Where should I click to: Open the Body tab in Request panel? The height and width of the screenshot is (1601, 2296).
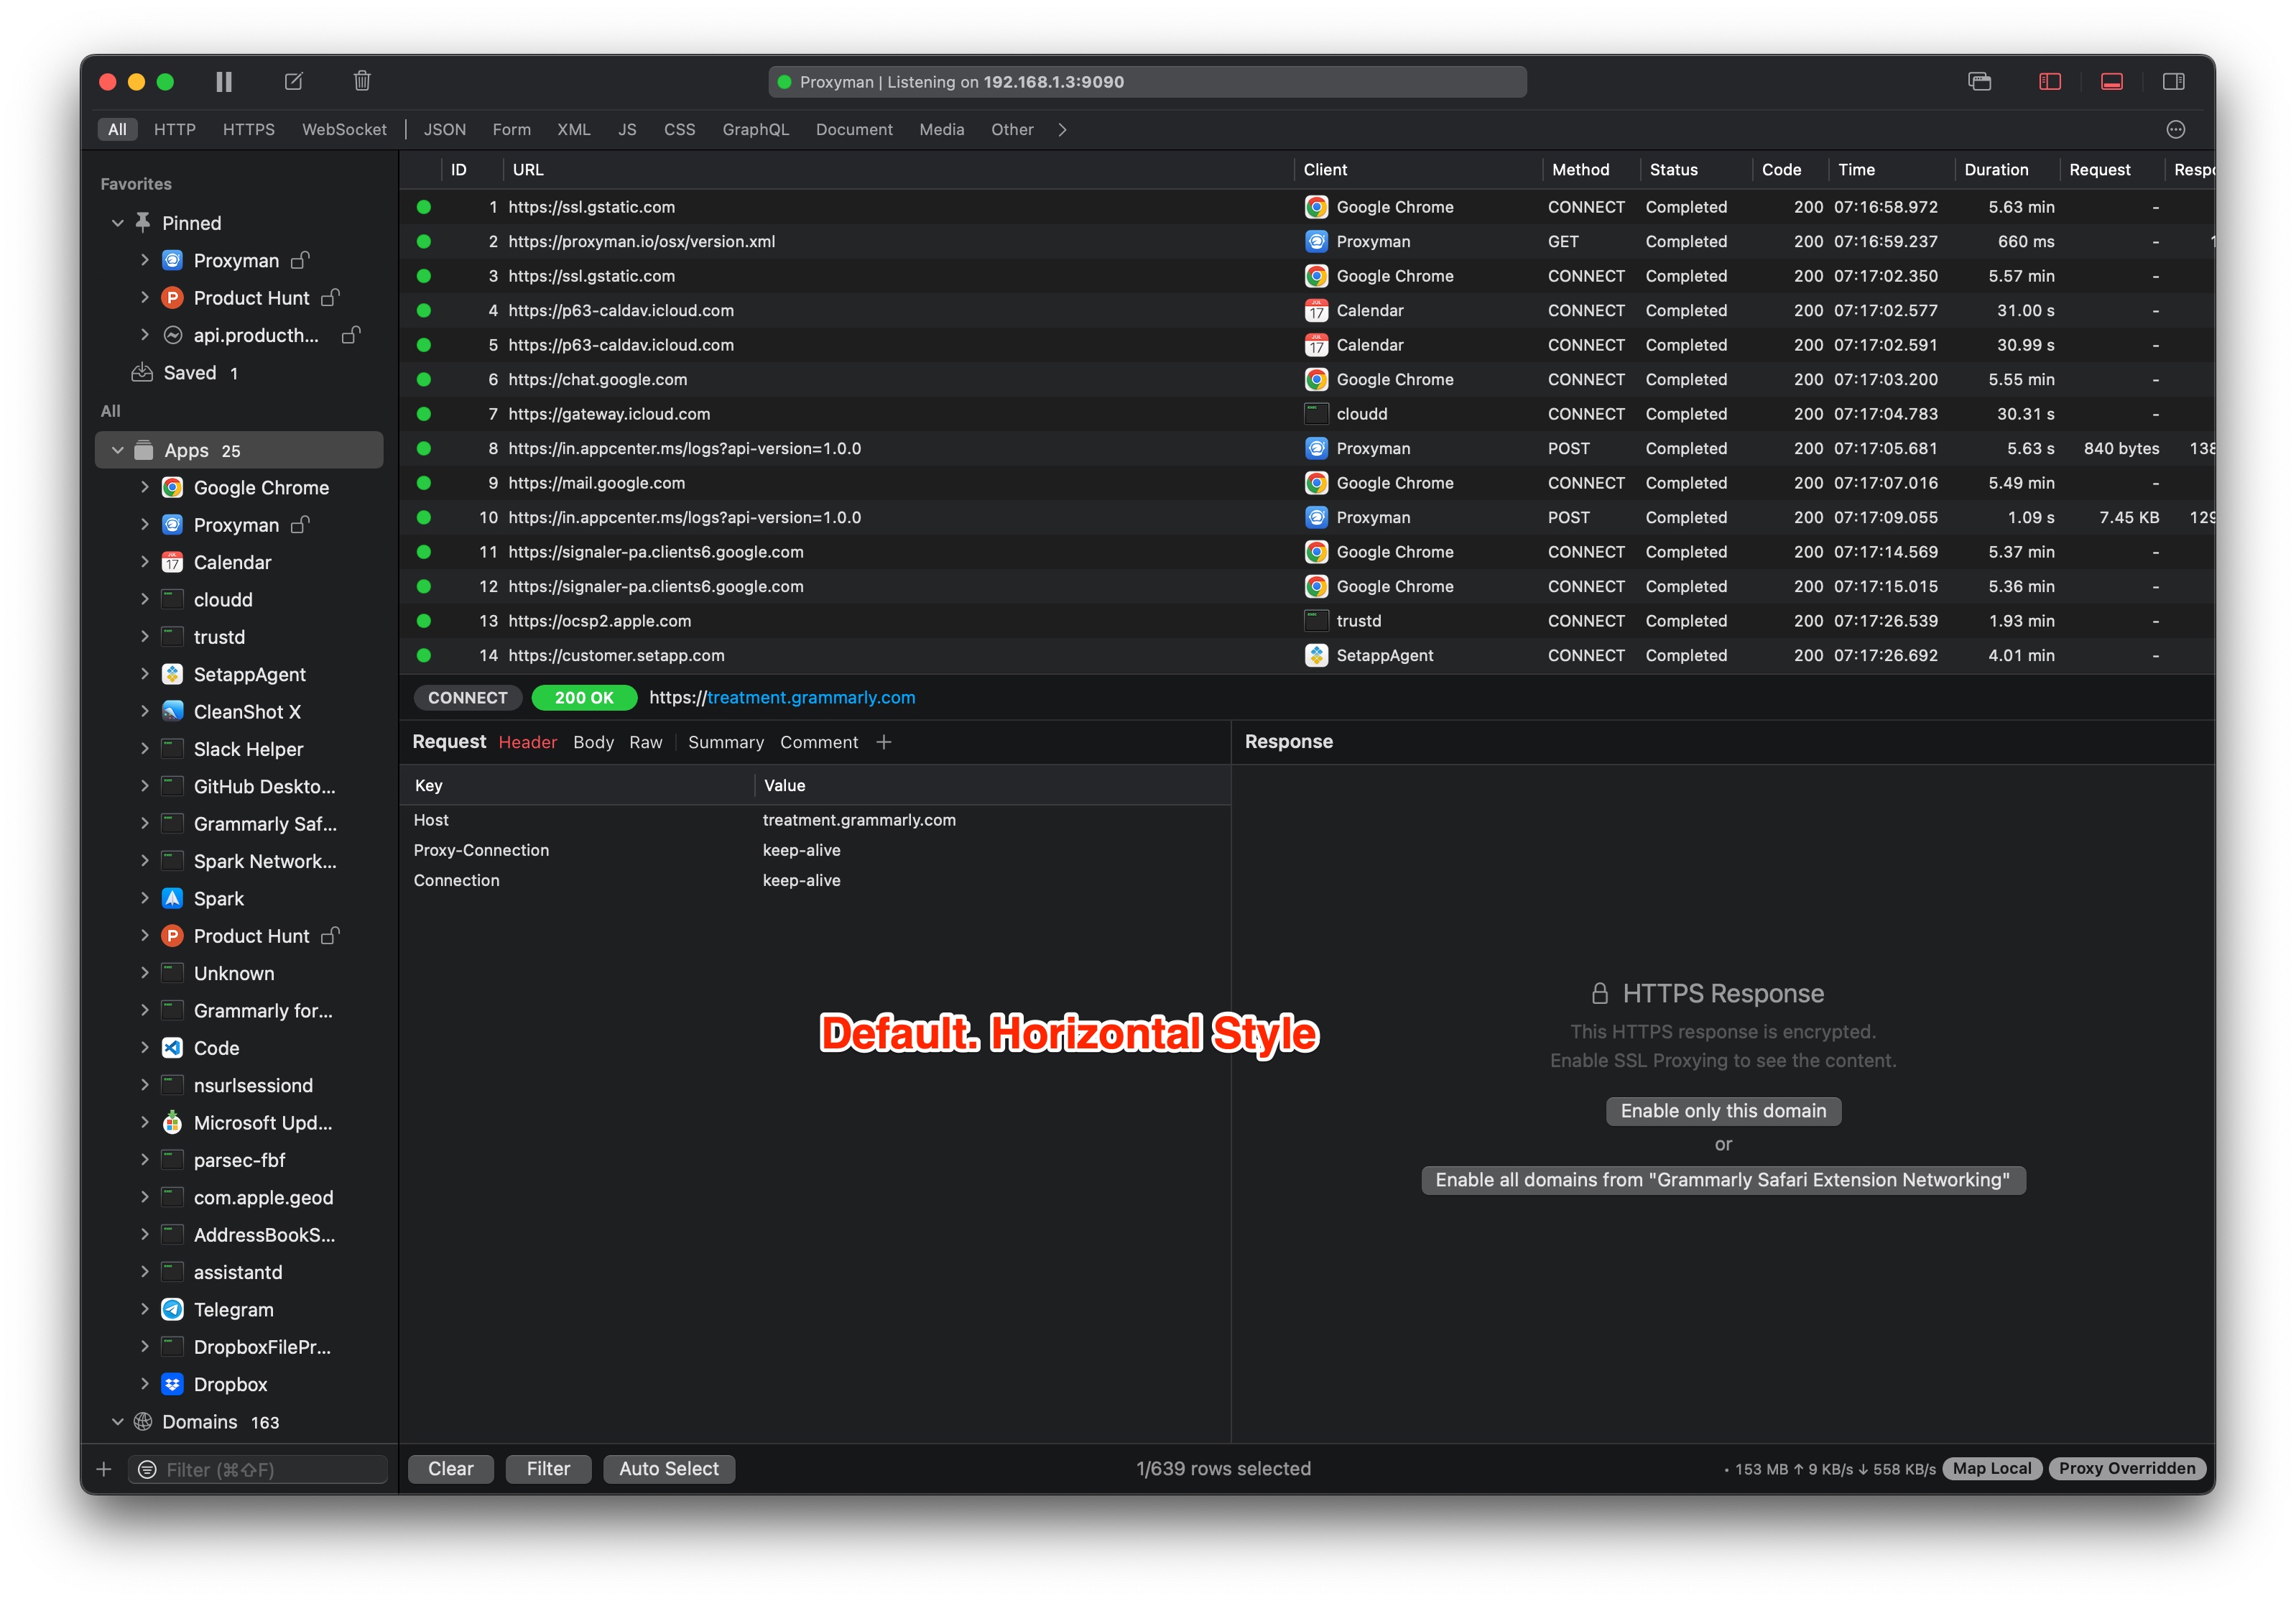click(x=593, y=742)
